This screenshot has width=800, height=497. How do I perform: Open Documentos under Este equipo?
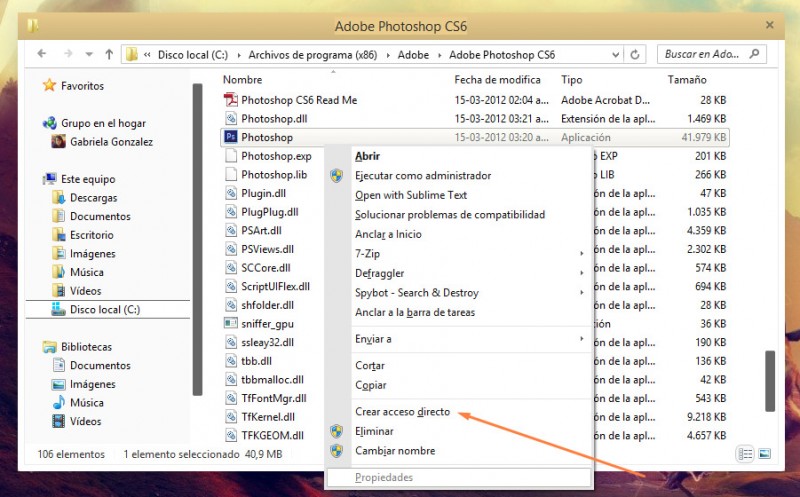click(x=100, y=216)
